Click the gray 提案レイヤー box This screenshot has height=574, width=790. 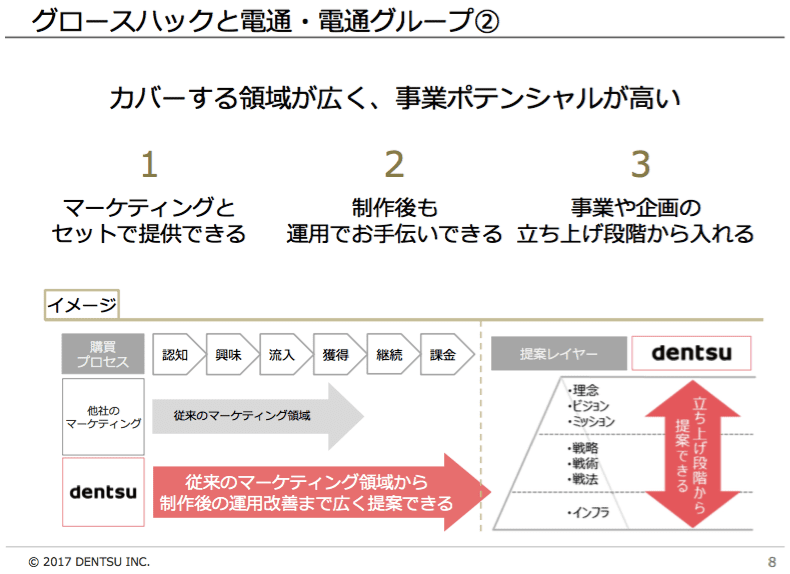click(x=559, y=354)
